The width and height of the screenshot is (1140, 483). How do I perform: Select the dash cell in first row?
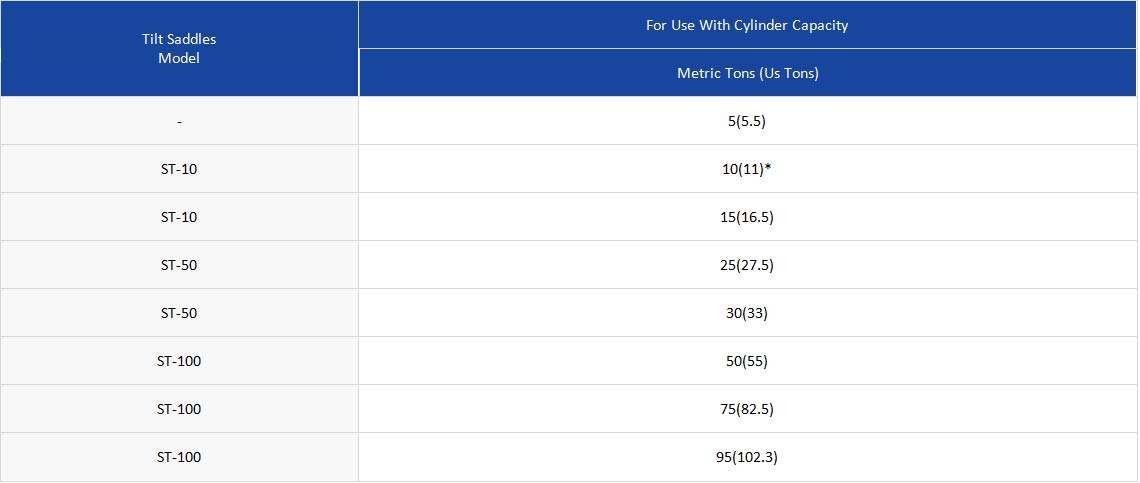[x=179, y=121]
